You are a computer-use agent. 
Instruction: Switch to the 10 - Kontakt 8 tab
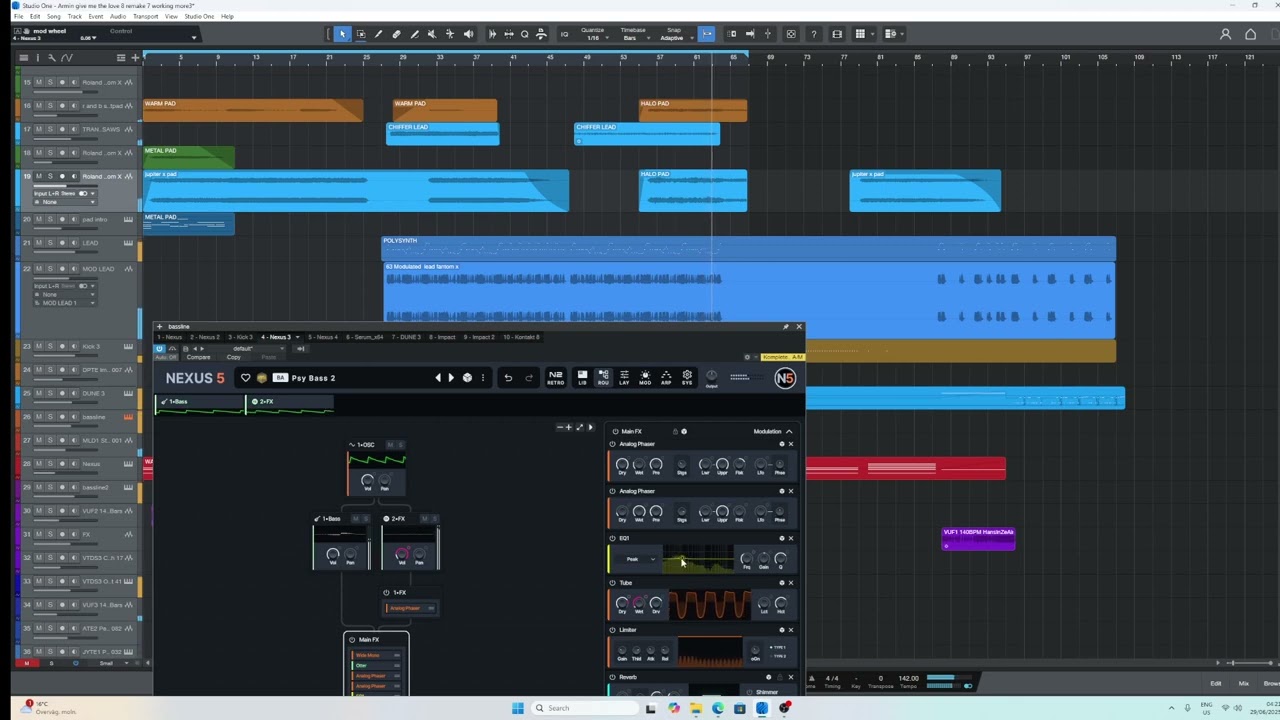tap(521, 337)
